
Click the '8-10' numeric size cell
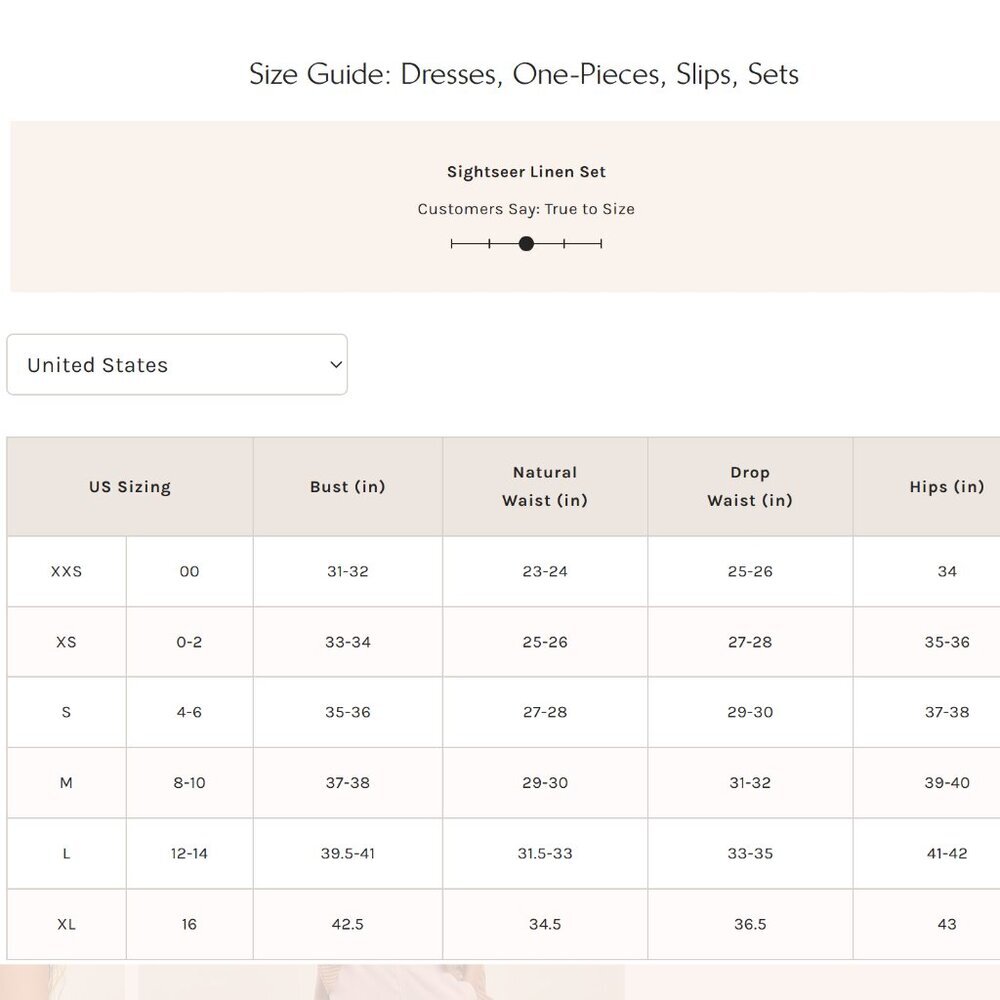point(189,783)
